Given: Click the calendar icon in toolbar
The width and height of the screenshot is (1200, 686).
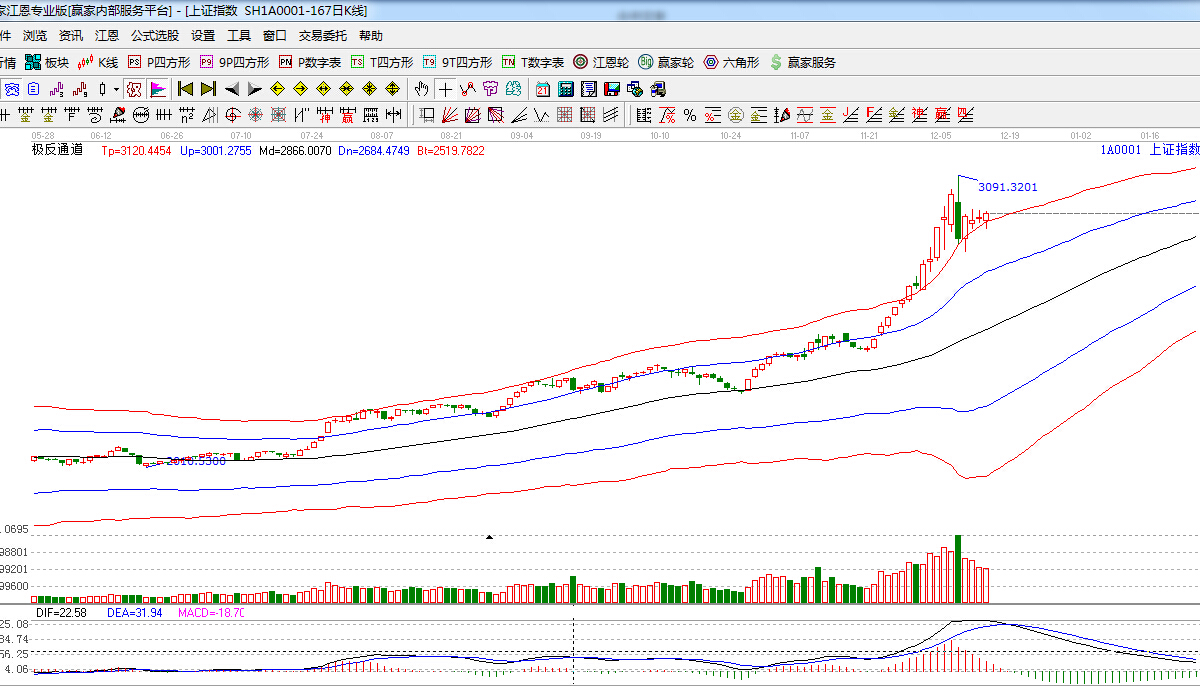Looking at the screenshot, I should coord(542,88).
